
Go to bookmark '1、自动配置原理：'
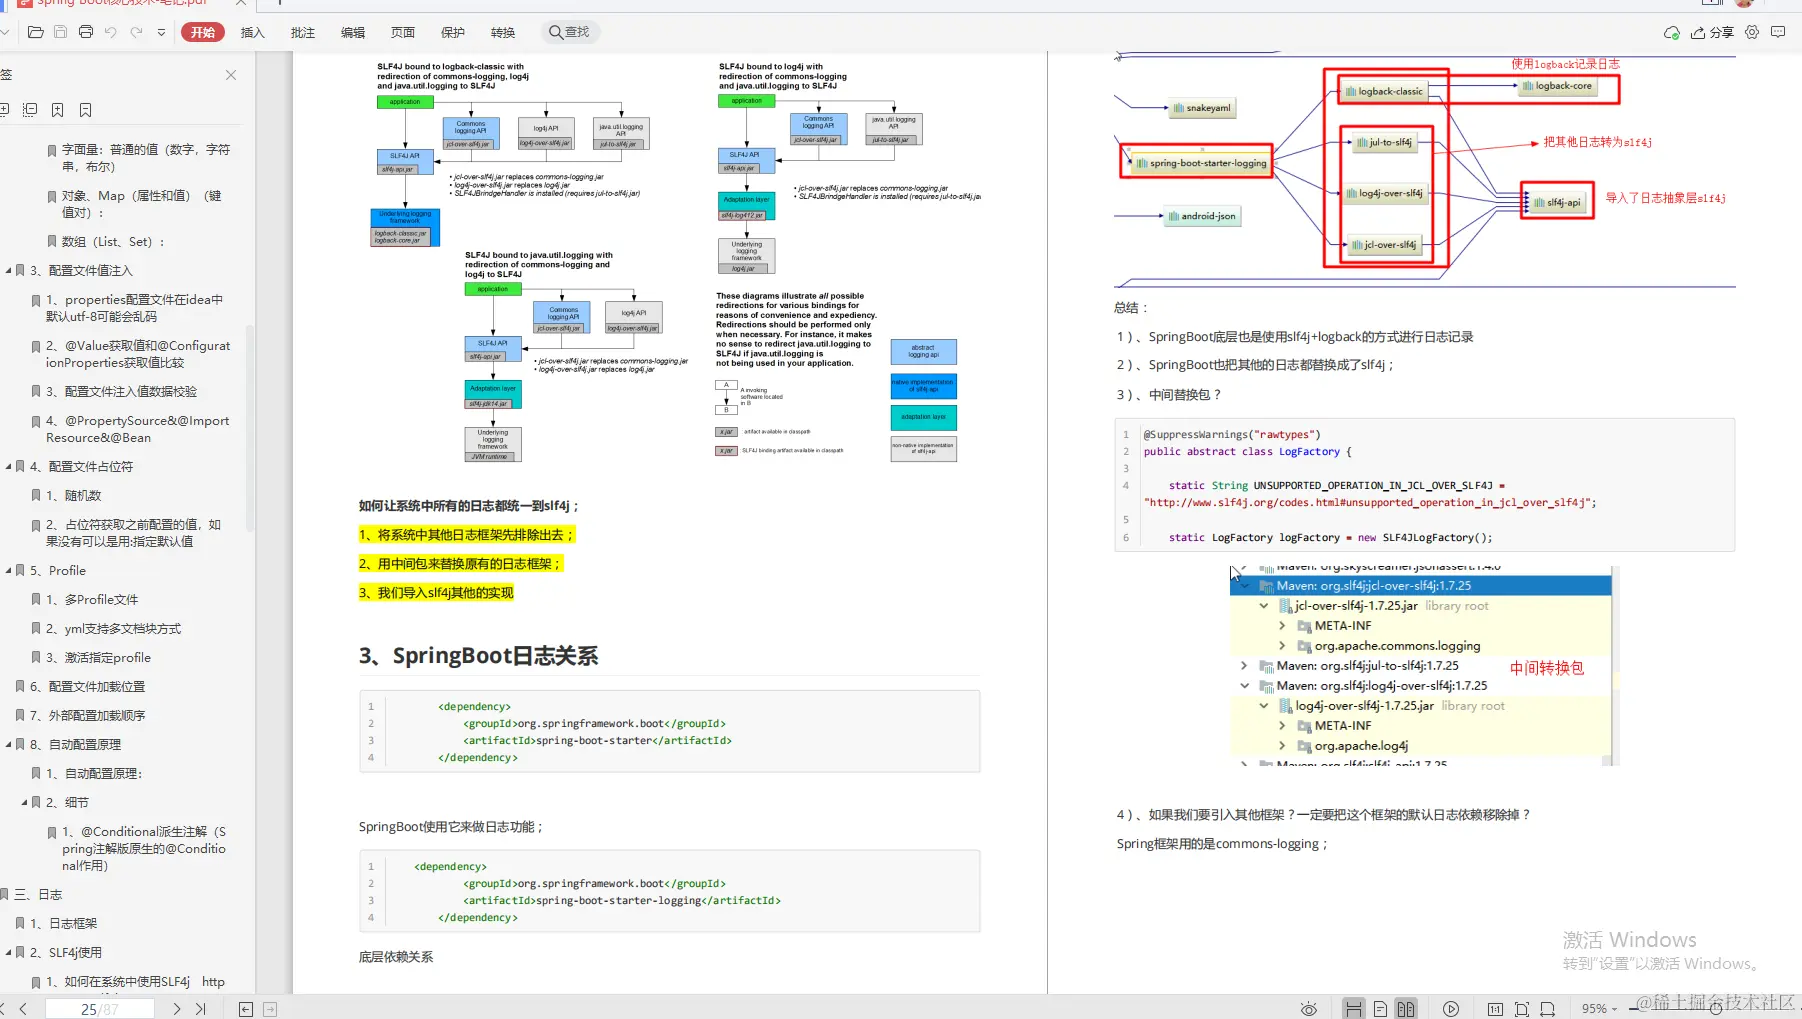coord(94,774)
